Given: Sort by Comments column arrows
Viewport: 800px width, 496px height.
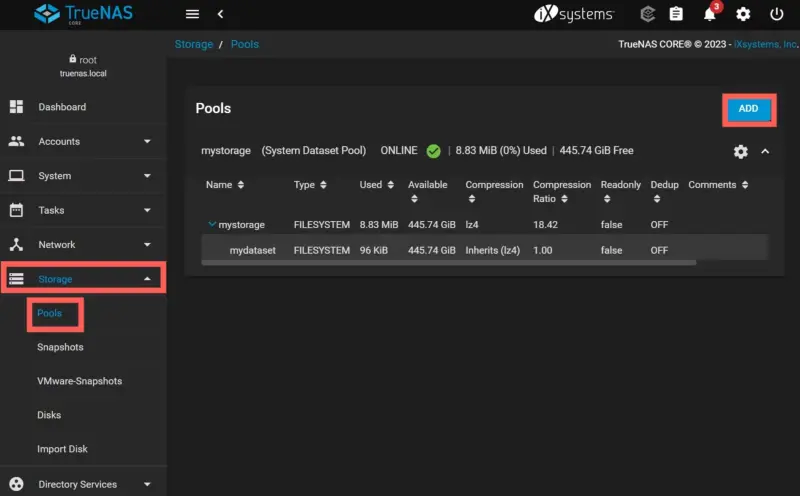Looking at the screenshot, I should pos(745,185).
